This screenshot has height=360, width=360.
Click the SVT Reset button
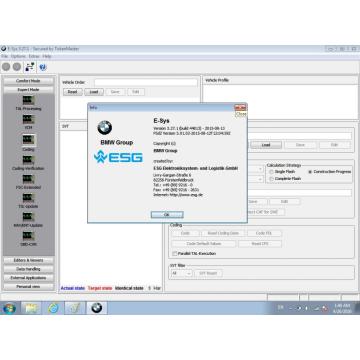(208, 273)
